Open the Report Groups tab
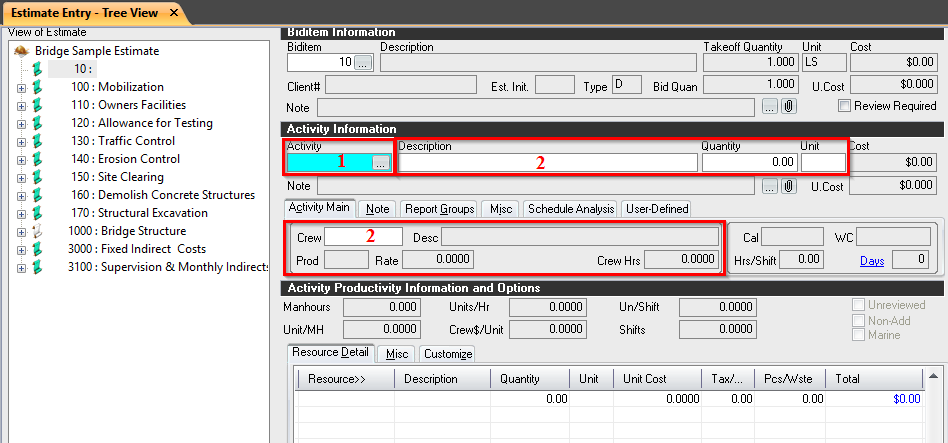 (439, 209)
